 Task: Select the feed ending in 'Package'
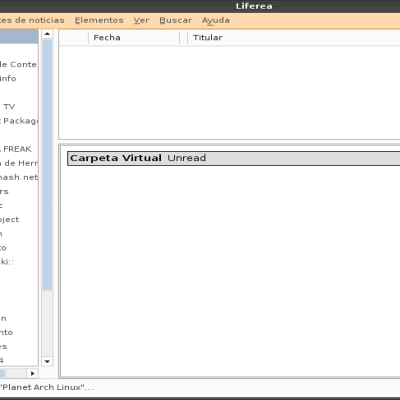pyautogui.click(x=19, y=121)
